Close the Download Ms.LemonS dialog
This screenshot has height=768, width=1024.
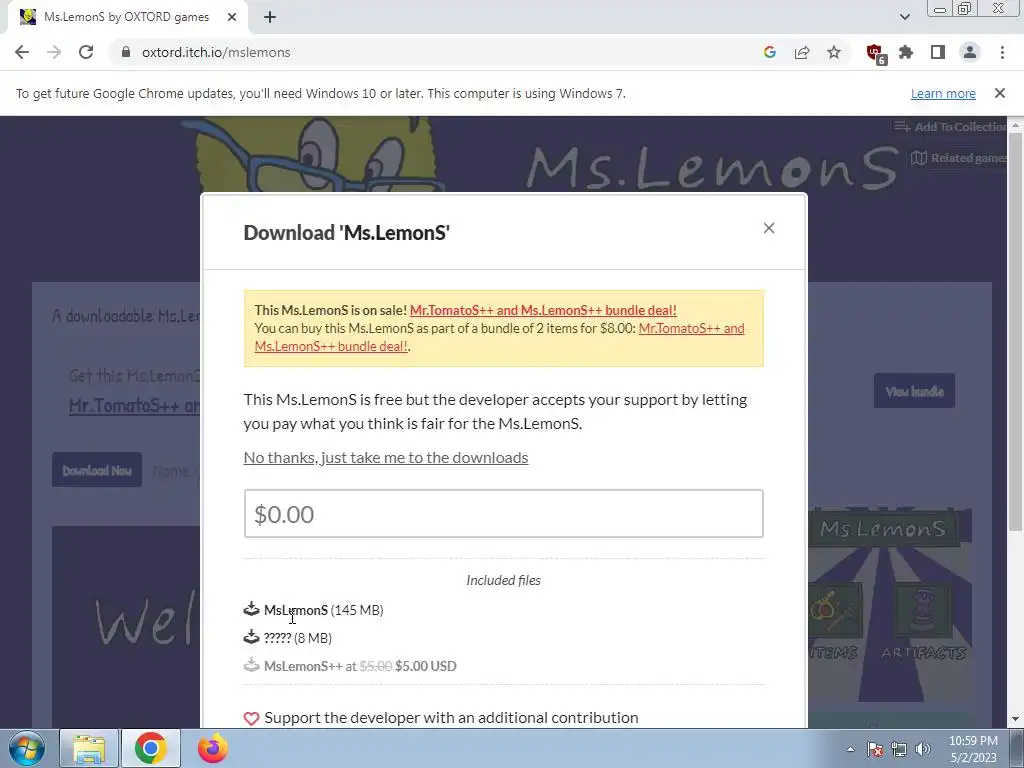pyautogui.click(x=769, y=228)
